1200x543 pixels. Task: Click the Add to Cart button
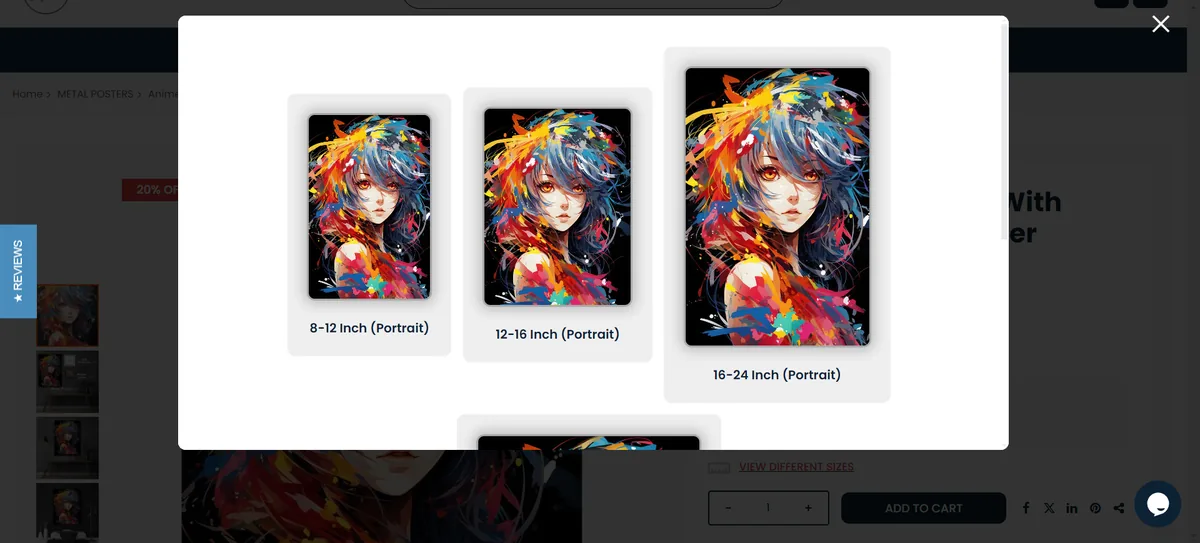[923, 508]
